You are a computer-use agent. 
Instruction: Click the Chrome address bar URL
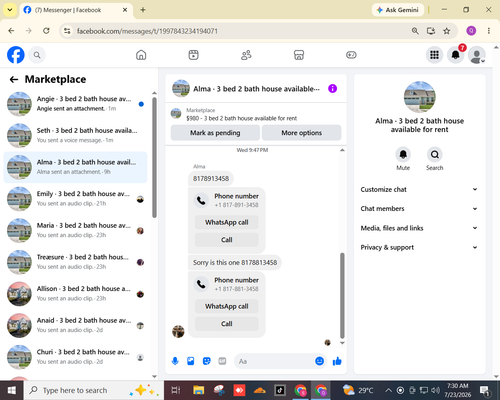147,31
